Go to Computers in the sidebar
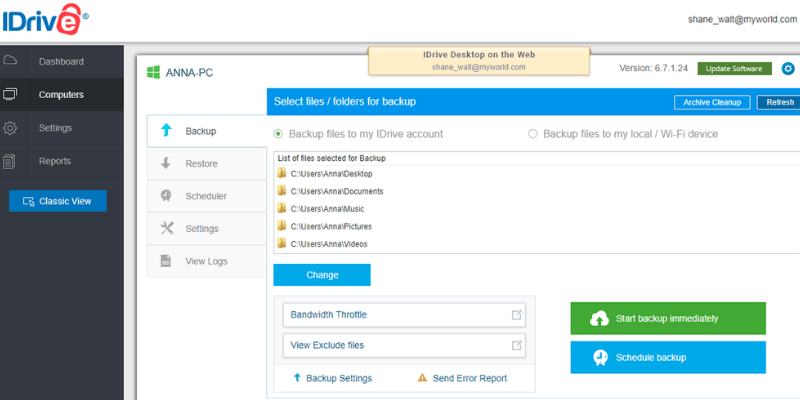The width and height of the screenshot is (800, 400). tap(62, 94)
